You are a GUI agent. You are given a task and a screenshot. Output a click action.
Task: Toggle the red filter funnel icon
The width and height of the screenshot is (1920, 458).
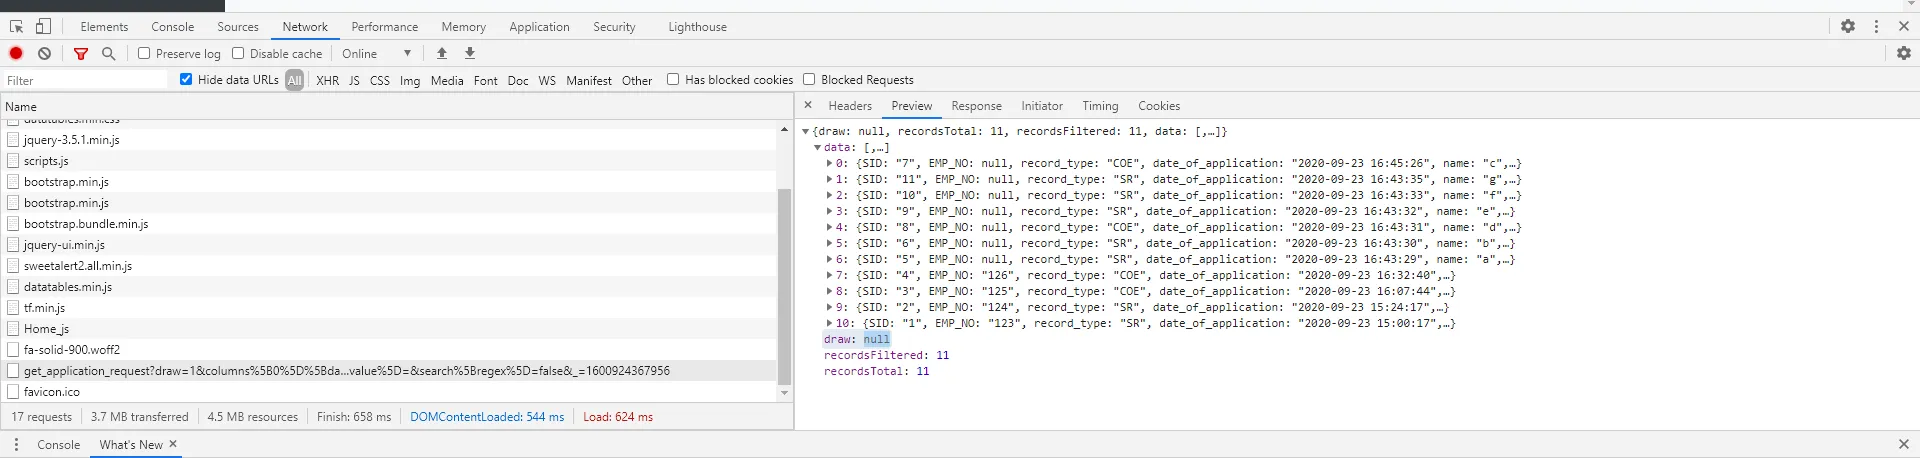point(81,53)
